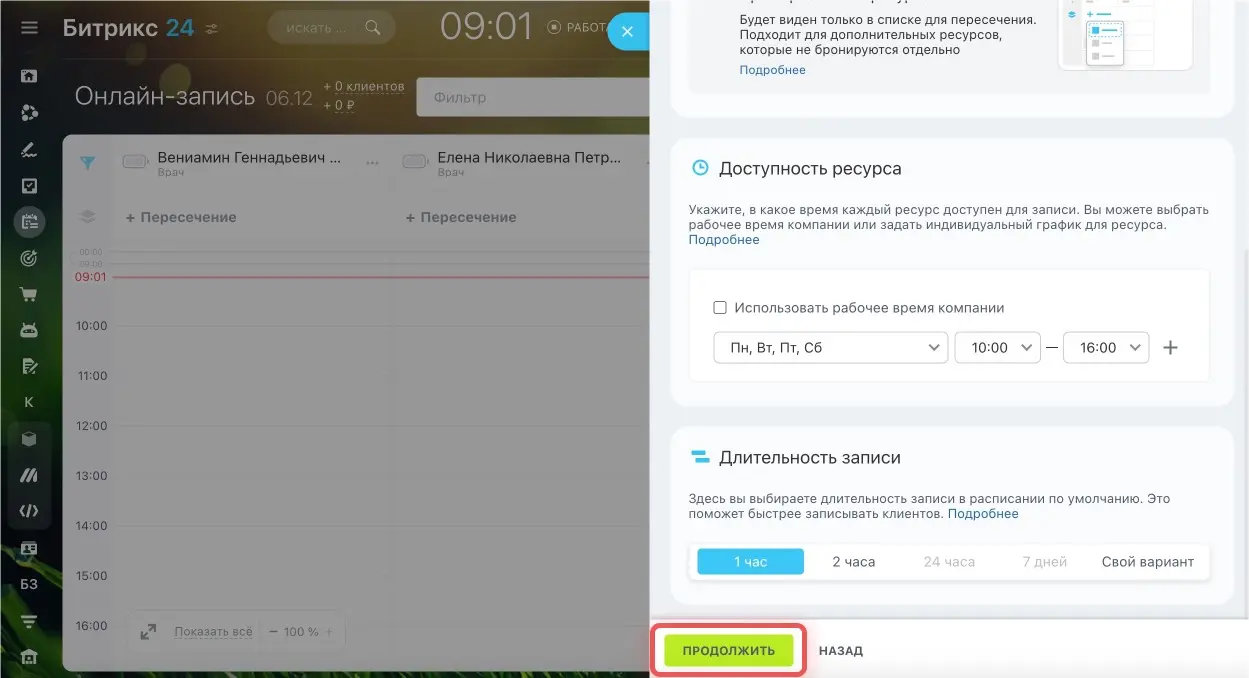Select the '1 час' duration option
Image resolution: width=1249 pixels, height=678 pixels.
(750, 562)
